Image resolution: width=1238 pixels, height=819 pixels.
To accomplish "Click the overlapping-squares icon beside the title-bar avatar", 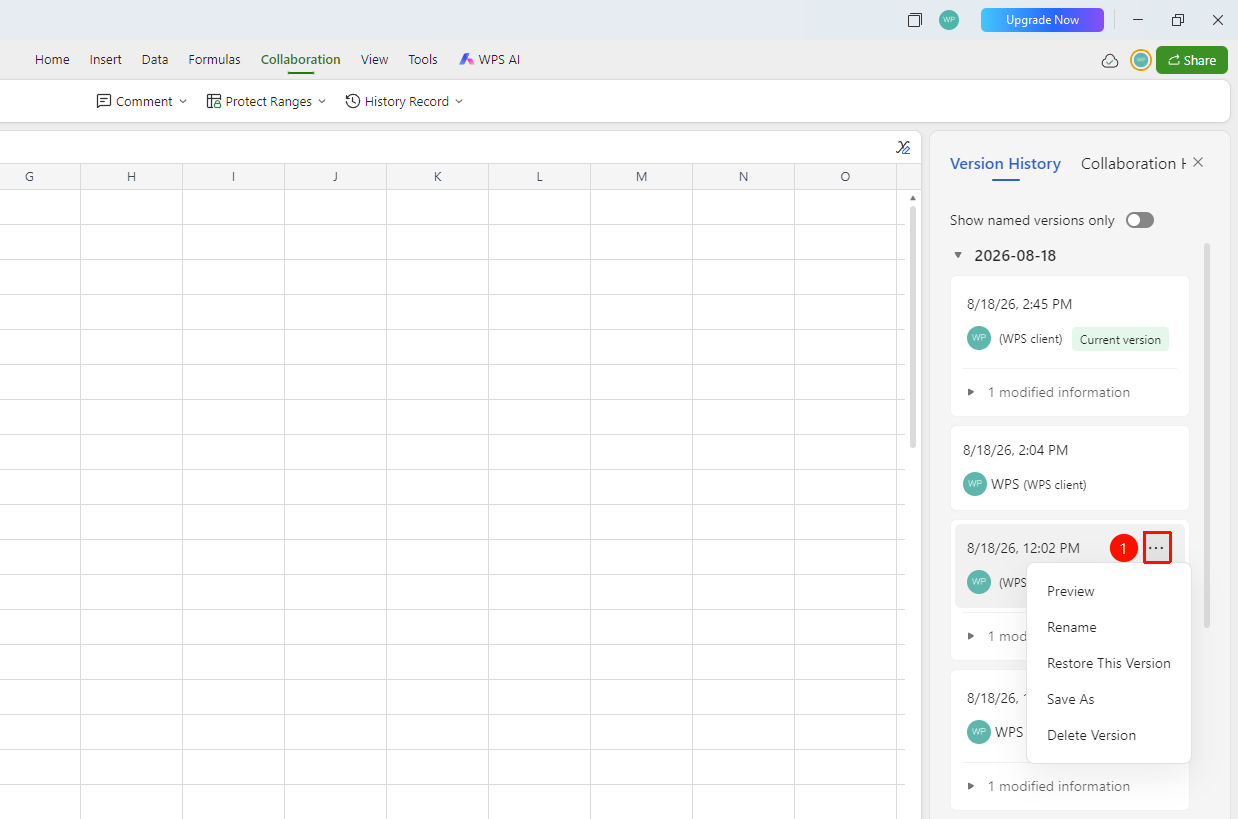I will (914, 20).
